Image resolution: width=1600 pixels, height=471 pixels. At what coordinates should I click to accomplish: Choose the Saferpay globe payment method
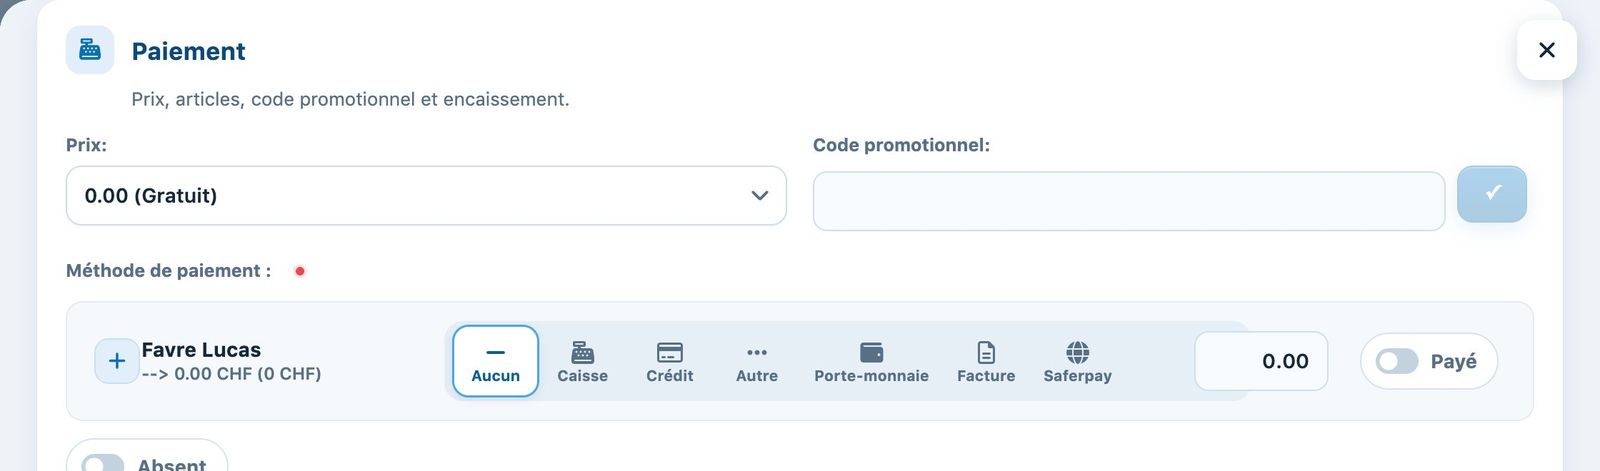(x=1077, y=361)
